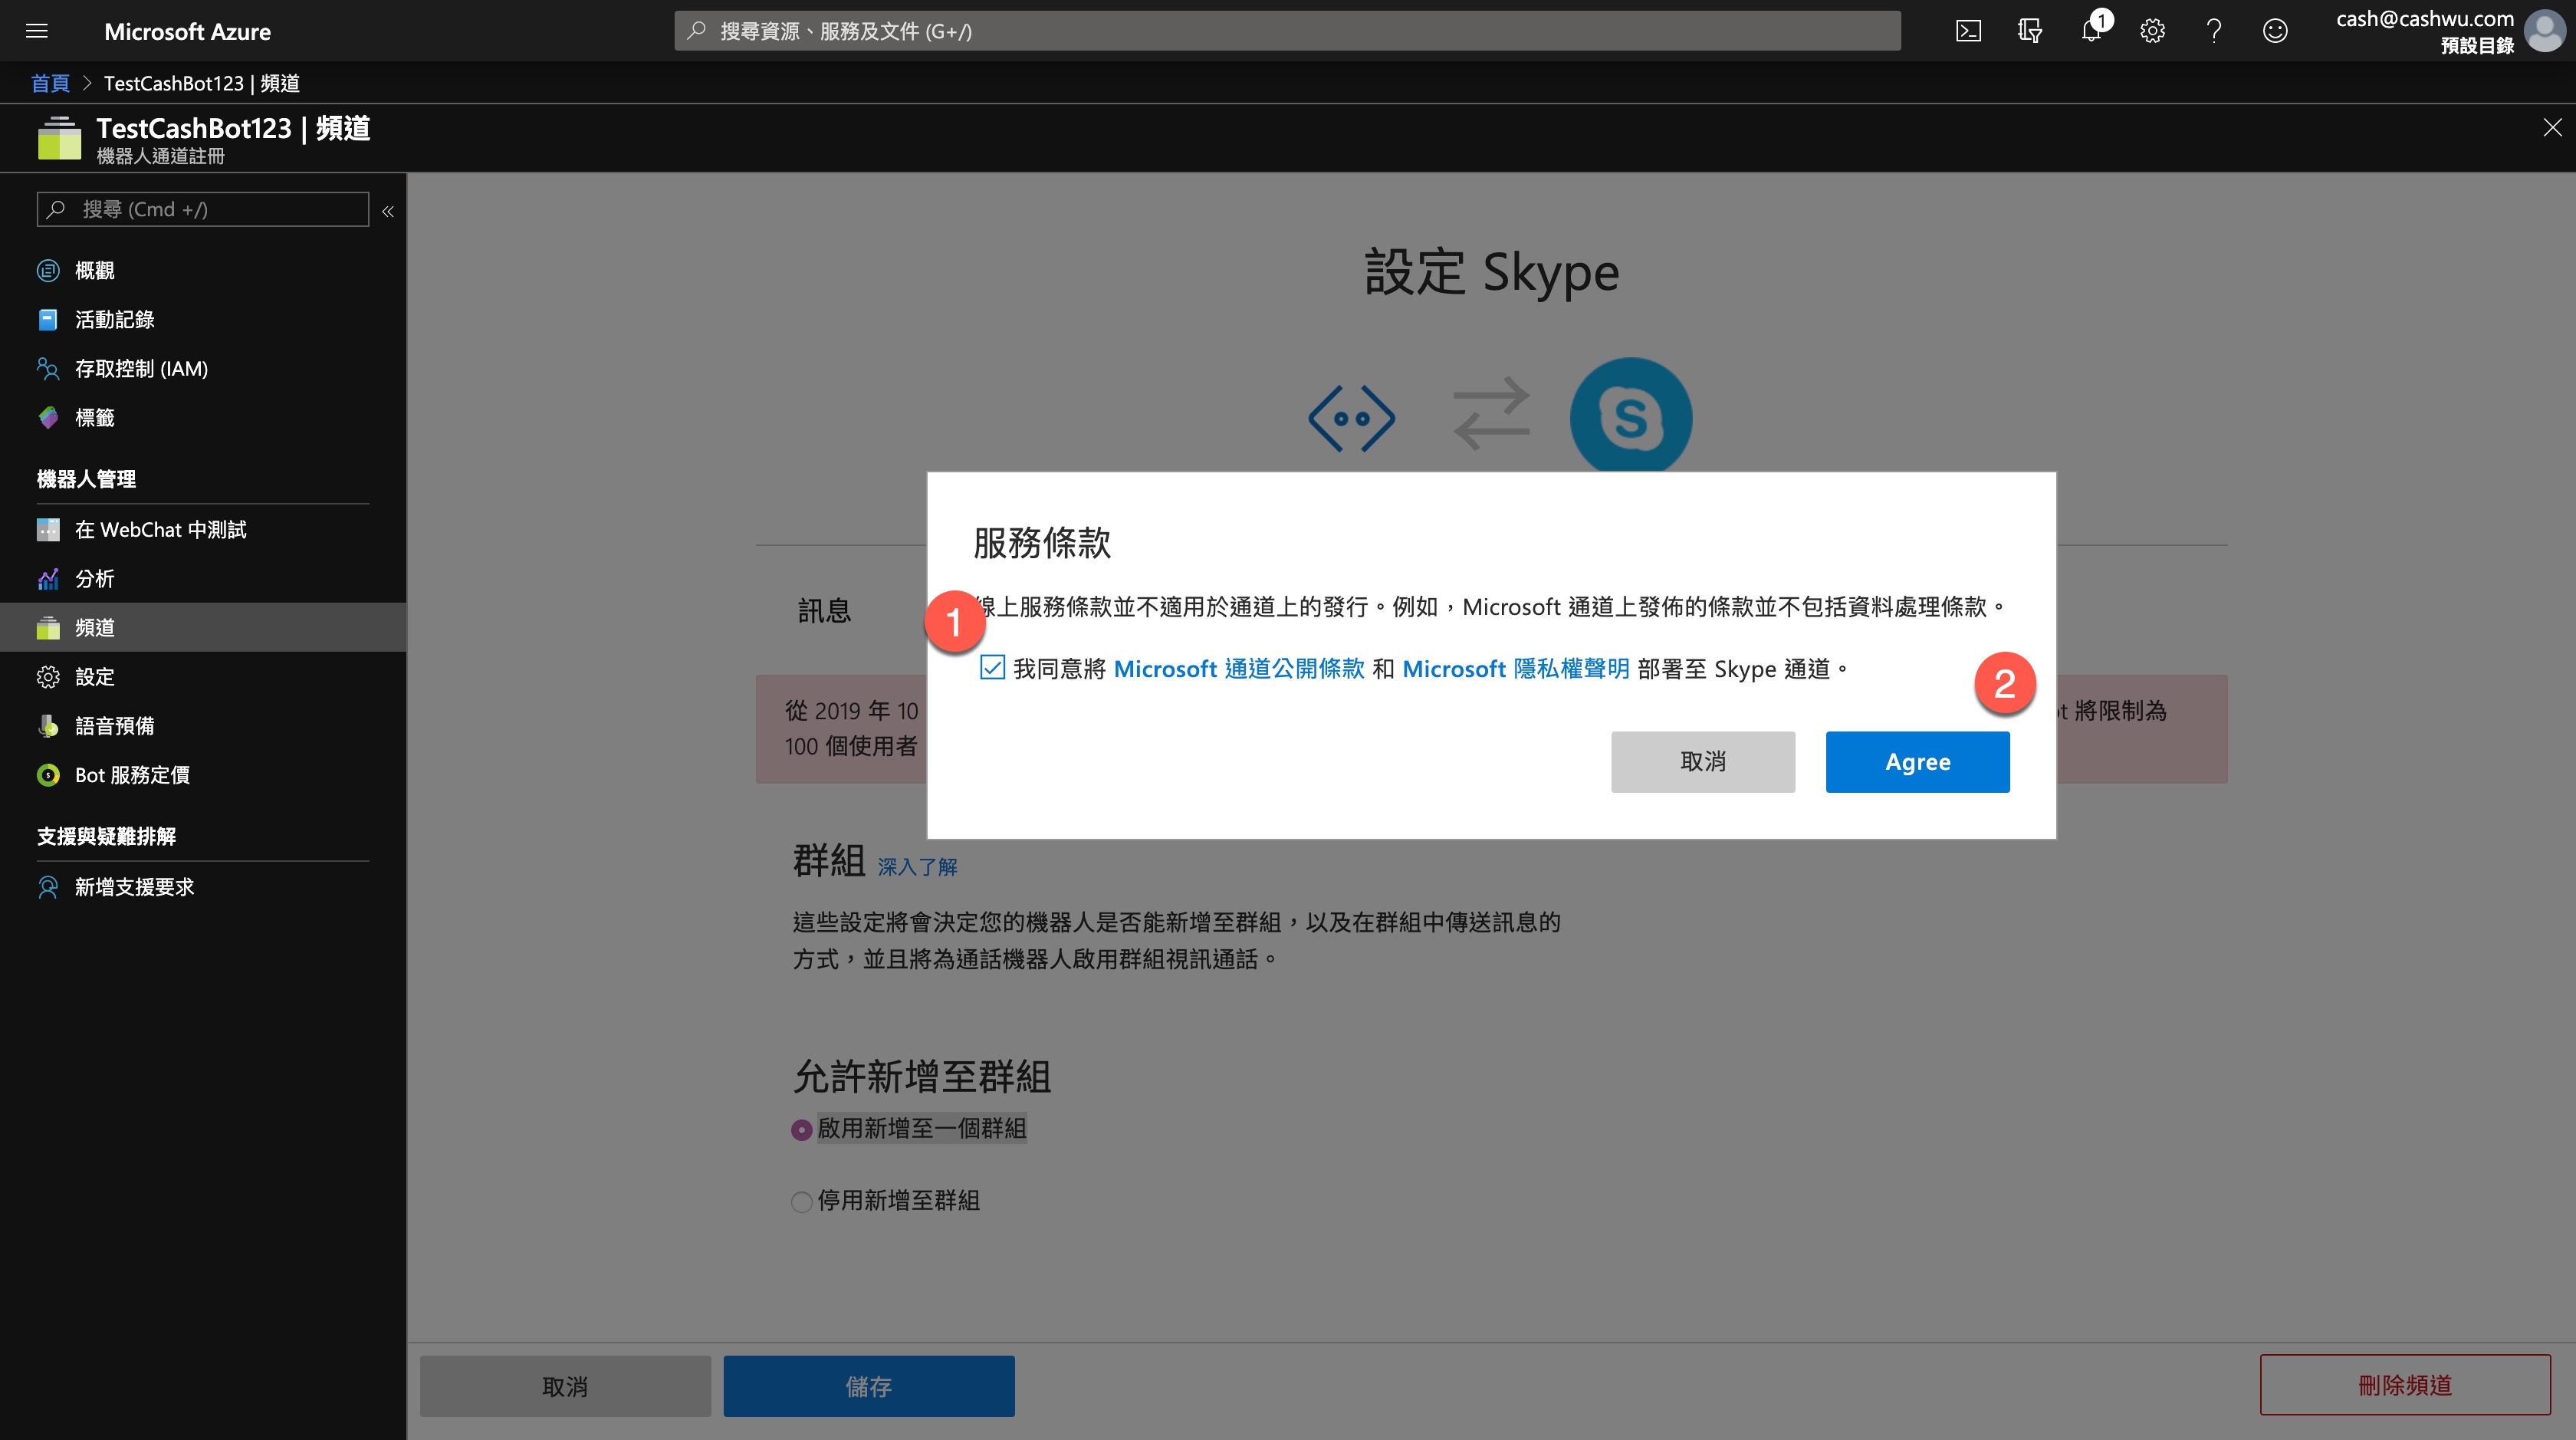Screen dimensions: 2576x1440
Task: Go to 存取控制 (IAM) menu item
Action: 141,369
